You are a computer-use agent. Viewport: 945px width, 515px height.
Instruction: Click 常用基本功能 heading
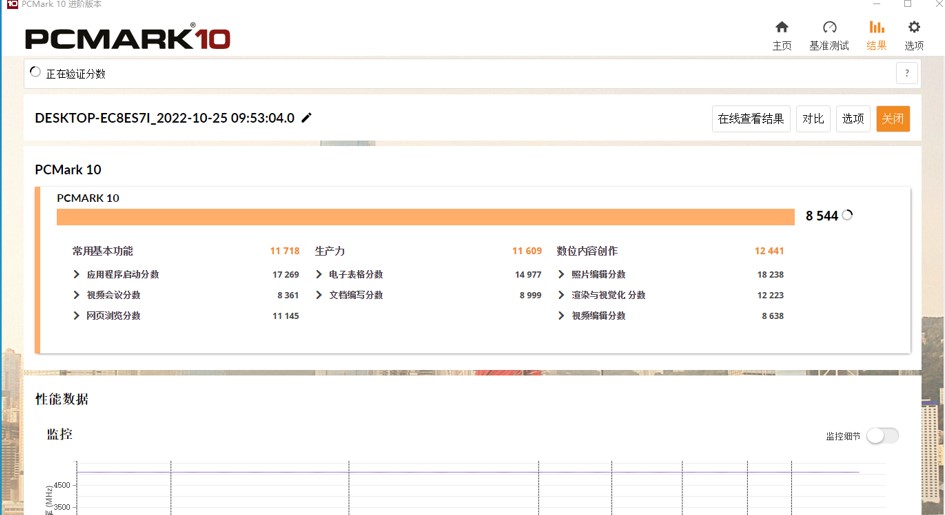[x=102, y=251]
